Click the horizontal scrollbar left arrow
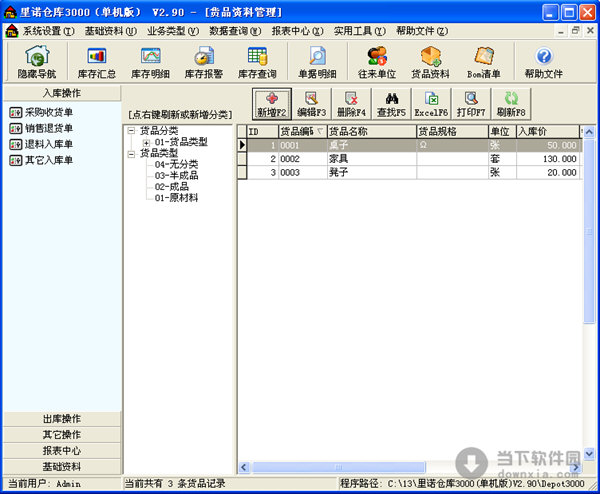The width and height of the screenshot is (600, 494). pos(244,467)
